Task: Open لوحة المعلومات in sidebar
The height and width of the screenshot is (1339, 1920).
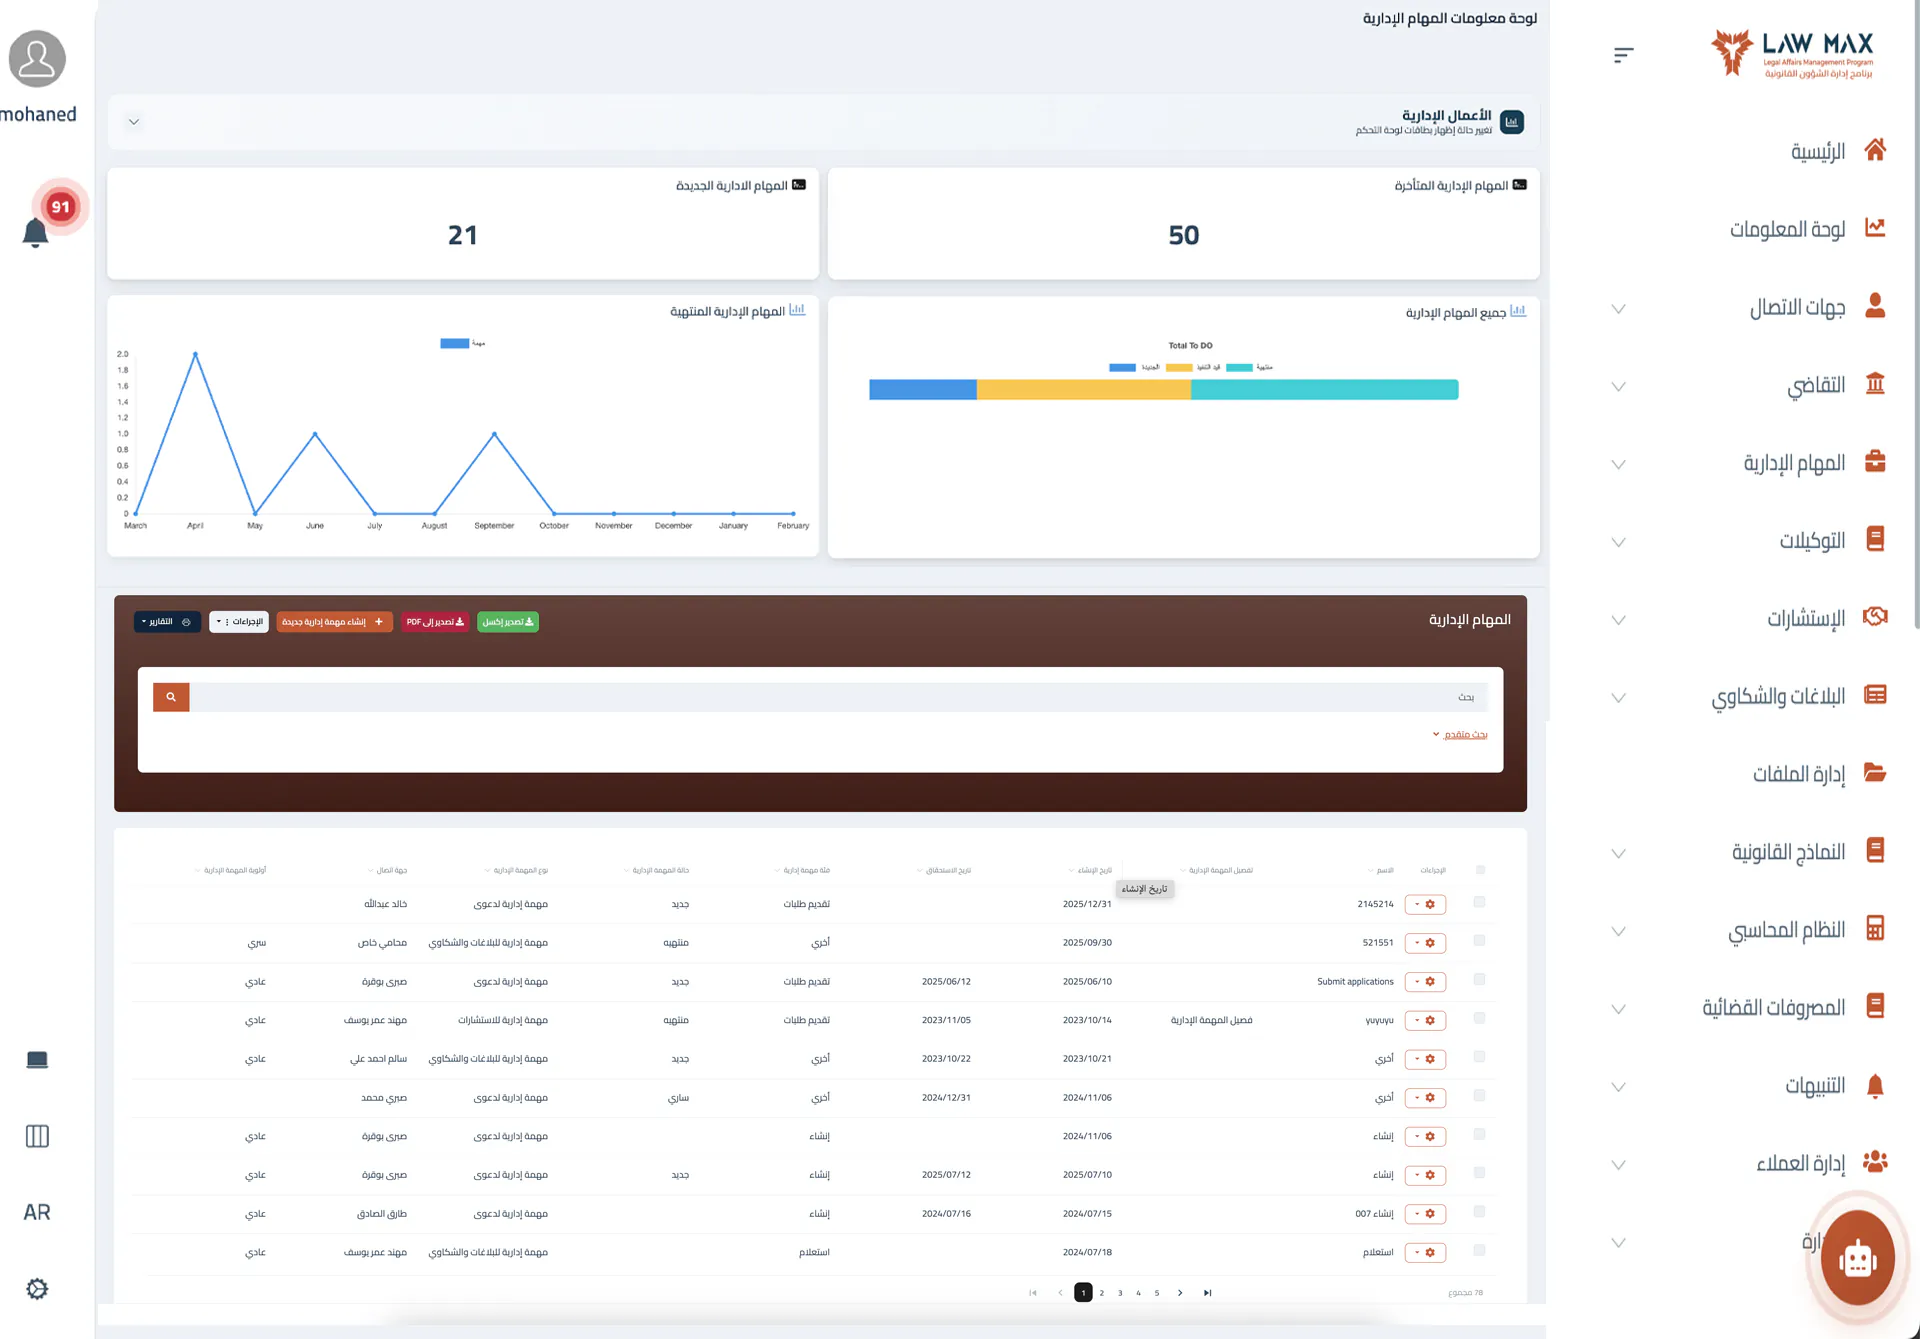Action: point(1787,229)
